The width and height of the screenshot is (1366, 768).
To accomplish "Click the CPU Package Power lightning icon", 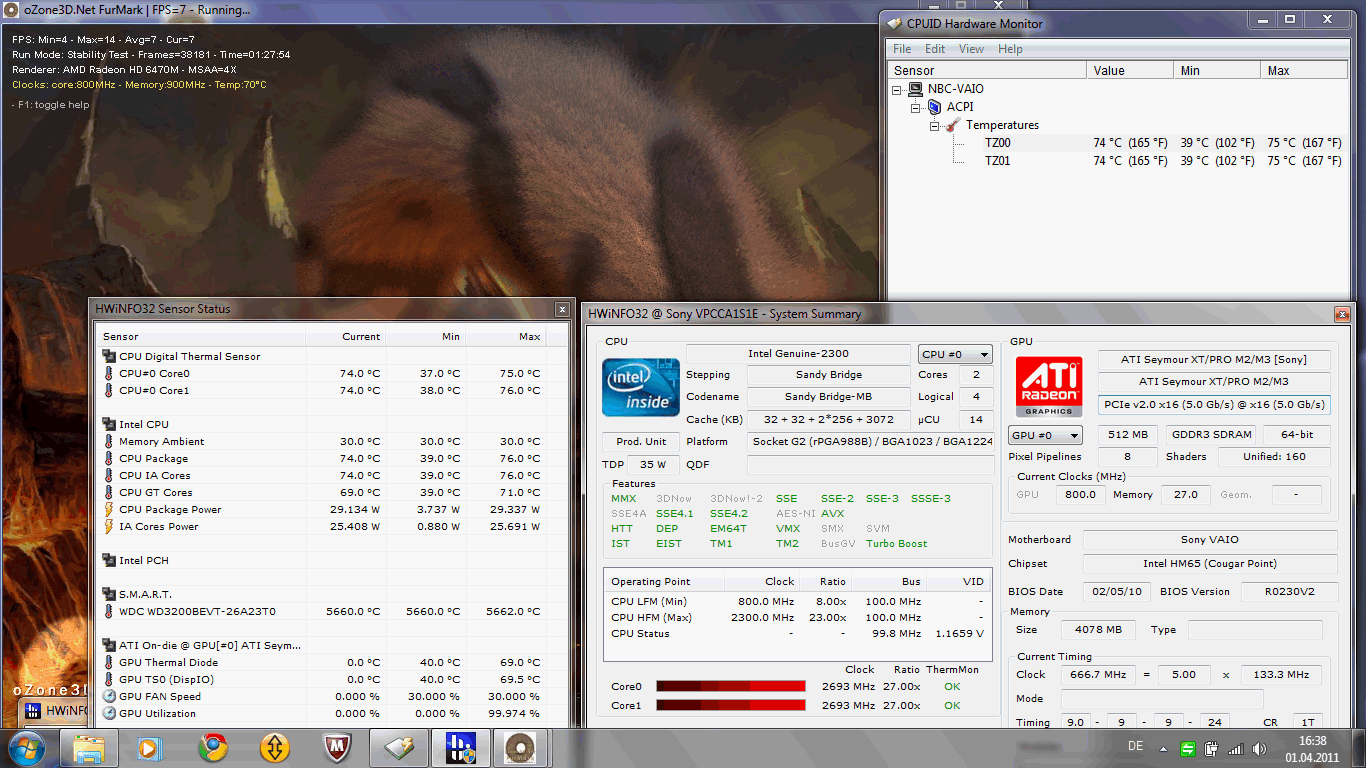I will pos(109,509).
